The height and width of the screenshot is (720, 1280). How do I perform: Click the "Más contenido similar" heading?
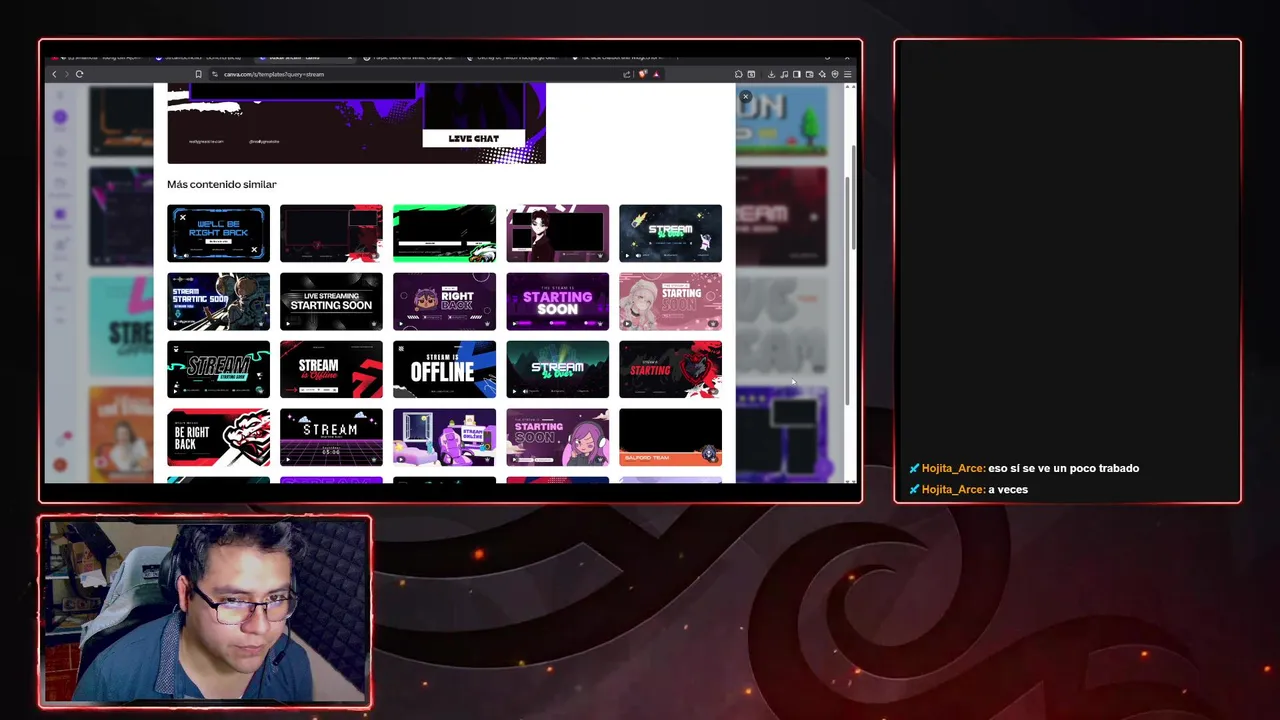click(x=221, y=184)
